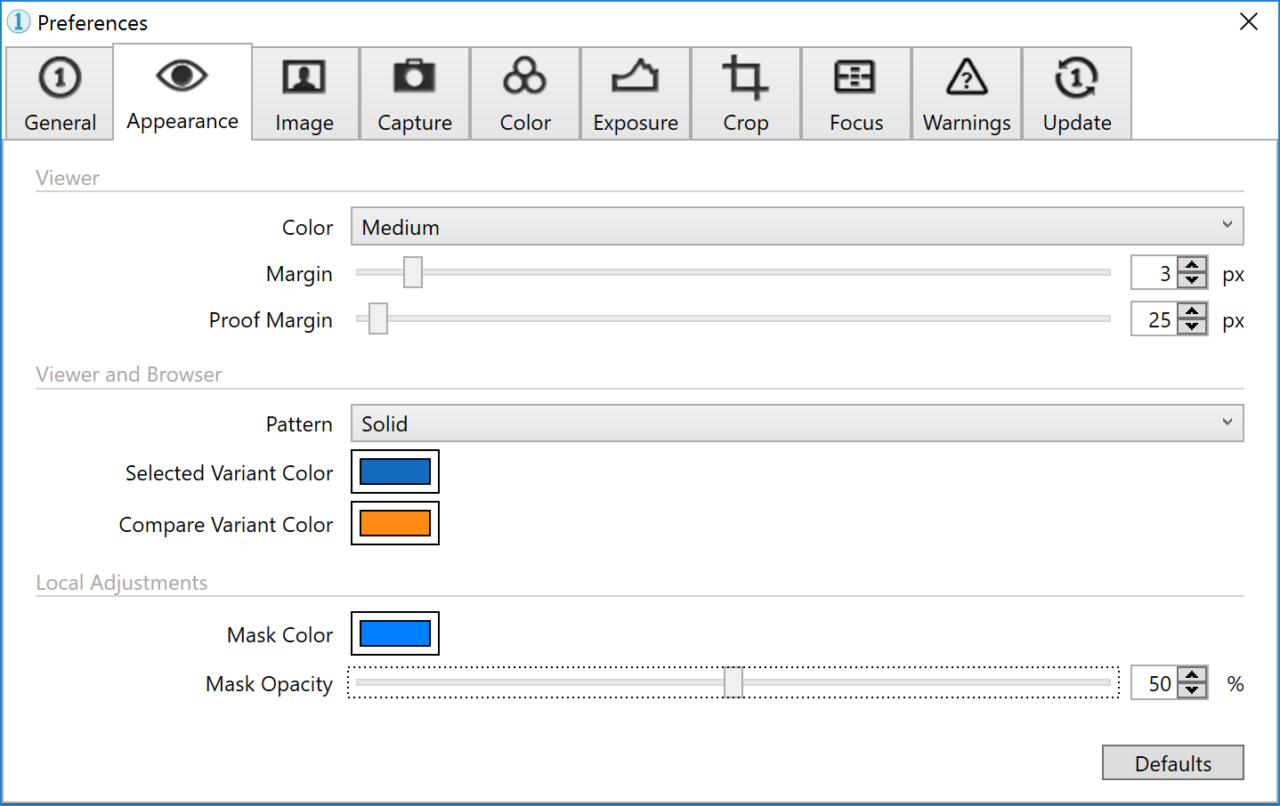Click the Selected Variant Color swatch
The width and height of the screenshot is (1280, 806).
[x=394, y=471]
